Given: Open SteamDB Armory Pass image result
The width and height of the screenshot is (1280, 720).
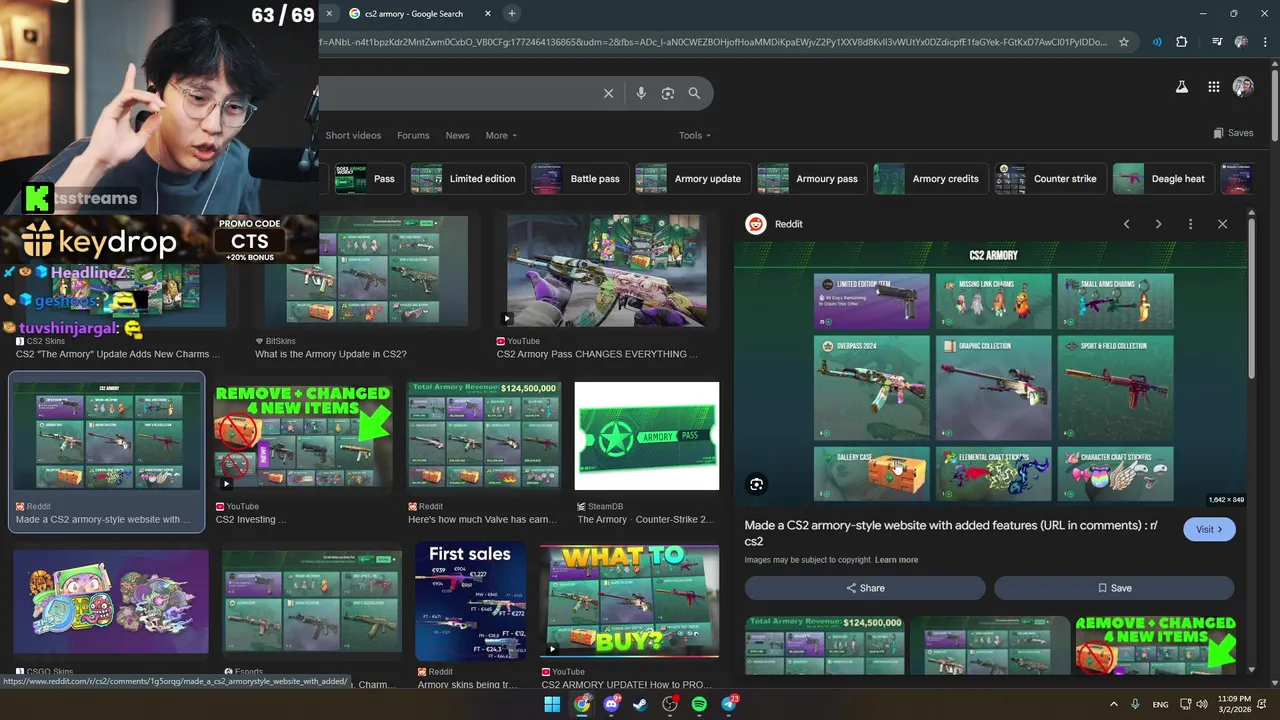Looking at the screenshot, I should click(646, 435).
